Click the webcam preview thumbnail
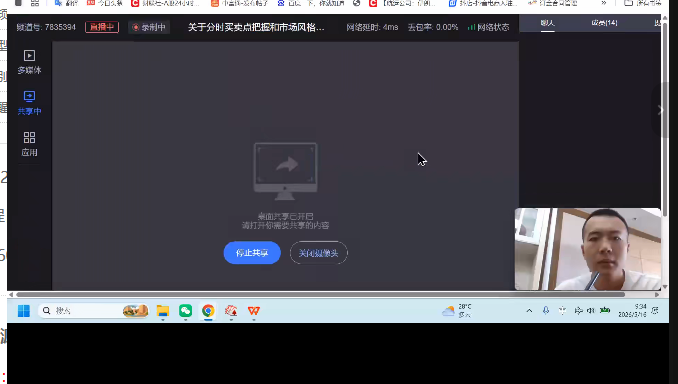 coord(588,249)
